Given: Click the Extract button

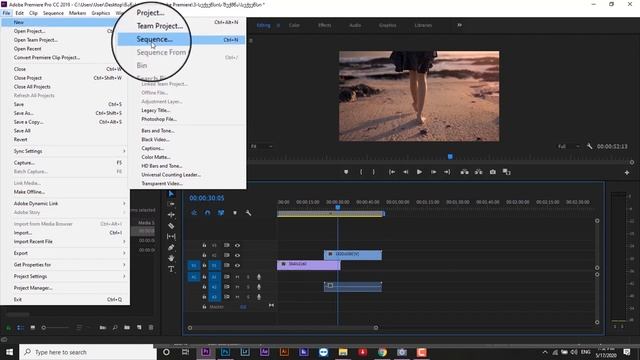Looking at the screenshot, I should [478, 172].
